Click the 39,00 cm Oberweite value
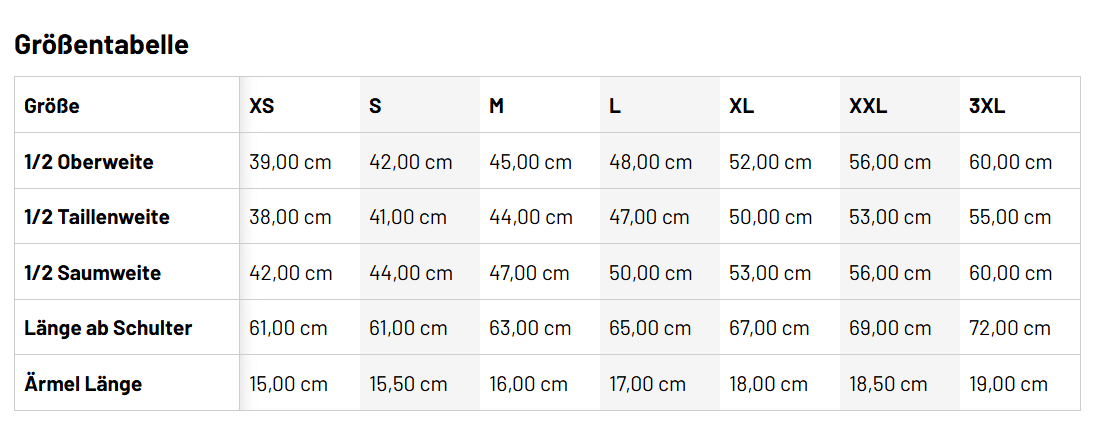The height and width of the screenshot is (447, 1104). click(290, 162)
